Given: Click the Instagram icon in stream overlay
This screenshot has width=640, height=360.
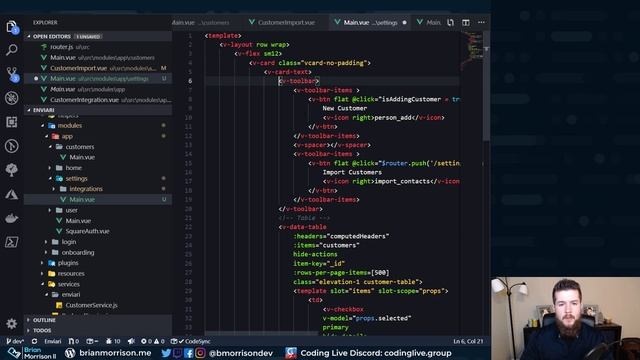Looking at the screenshot, I should point(200,353).
